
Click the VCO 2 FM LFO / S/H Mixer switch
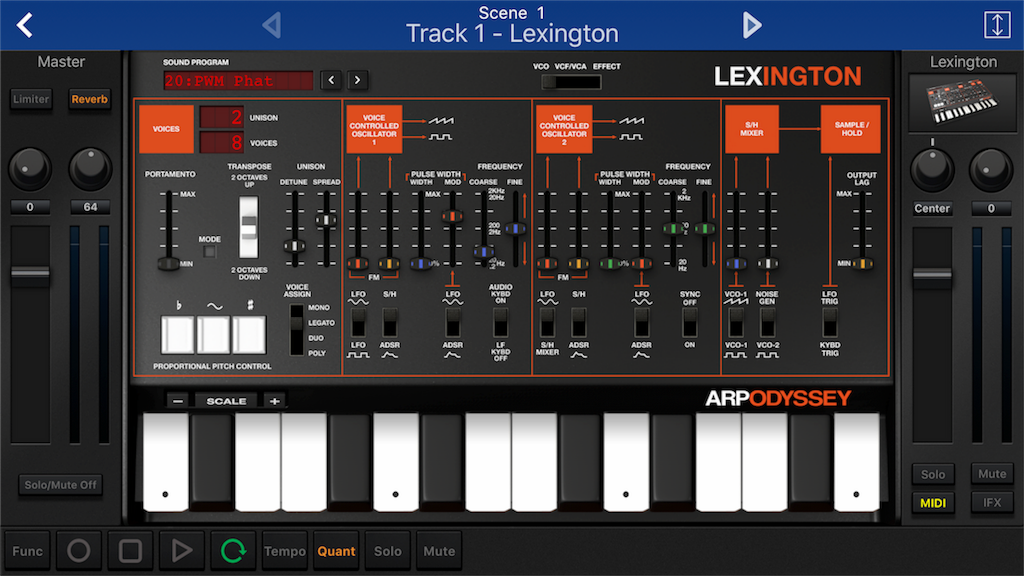pos(547,323)
